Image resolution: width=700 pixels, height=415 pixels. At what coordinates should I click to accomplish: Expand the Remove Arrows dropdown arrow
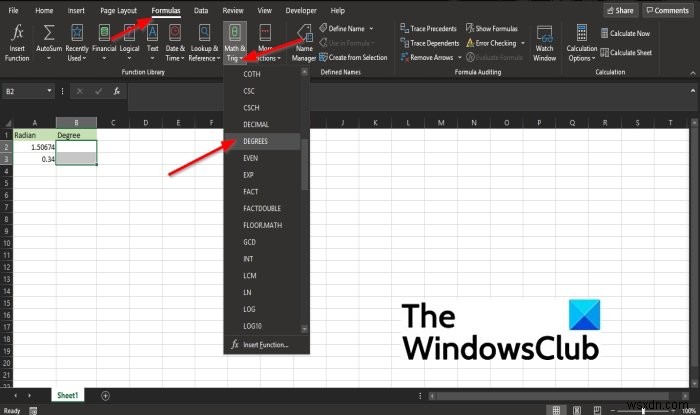459,58
